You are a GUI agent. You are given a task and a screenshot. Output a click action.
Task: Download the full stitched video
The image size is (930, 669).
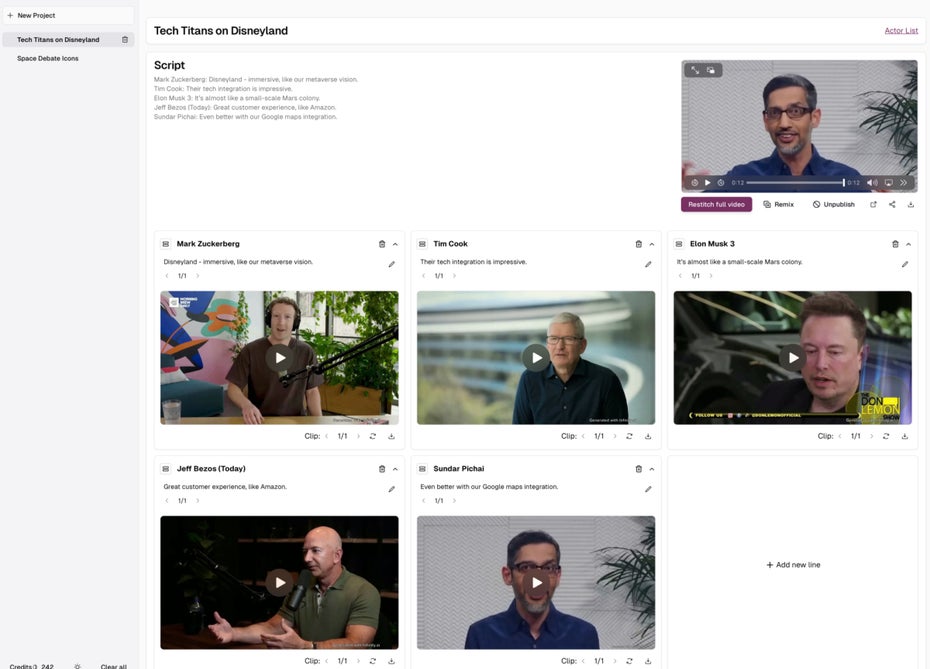click(x=910, y=204)
